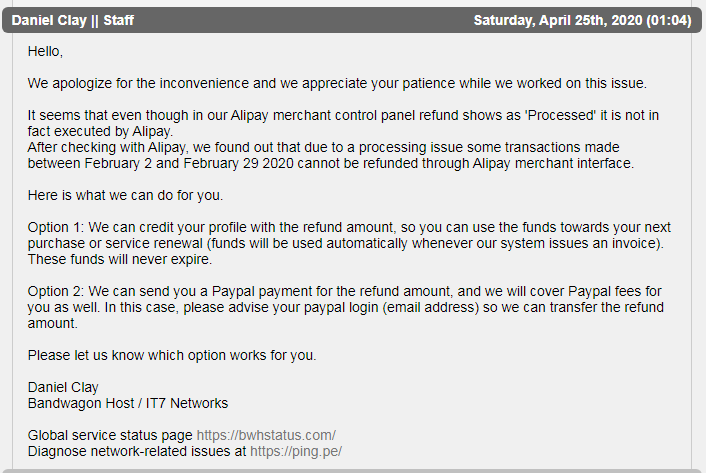Click the "Diagnose network-related issues at" label
Image resolution: width=706 pixels, height=473 pixels.
pos(137,451)
